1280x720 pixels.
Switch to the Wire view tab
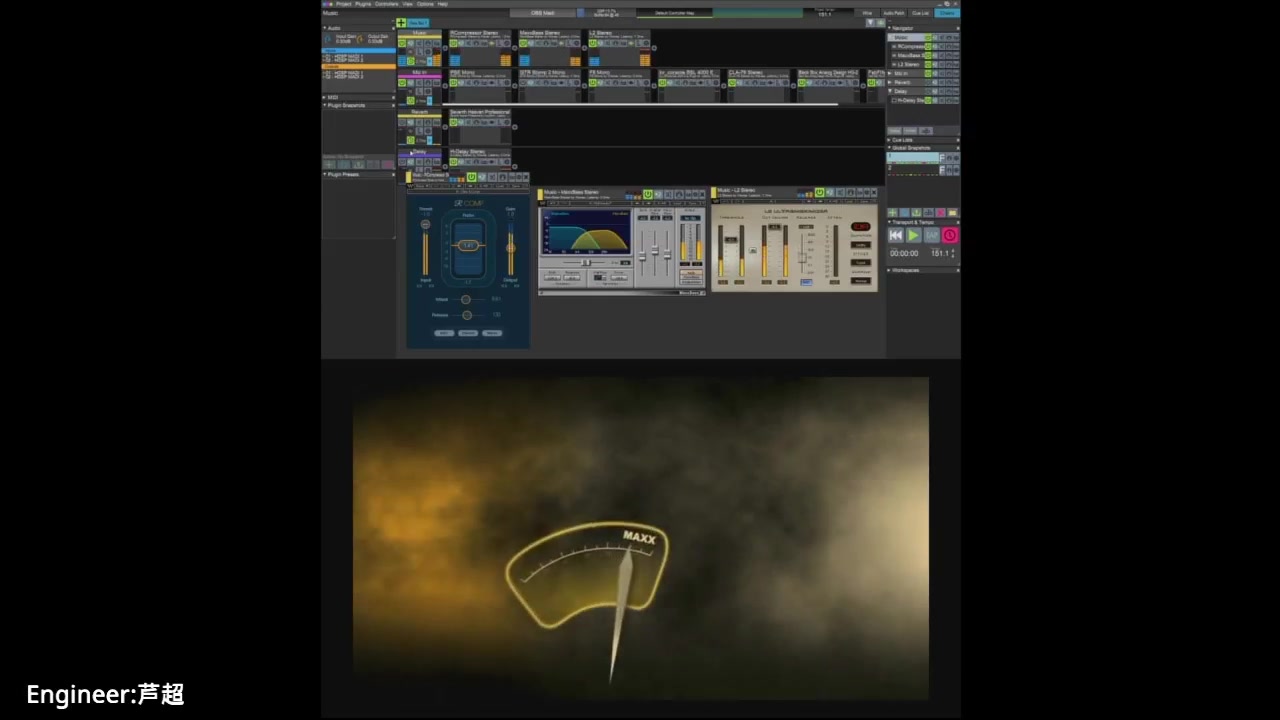pos(867,13)
